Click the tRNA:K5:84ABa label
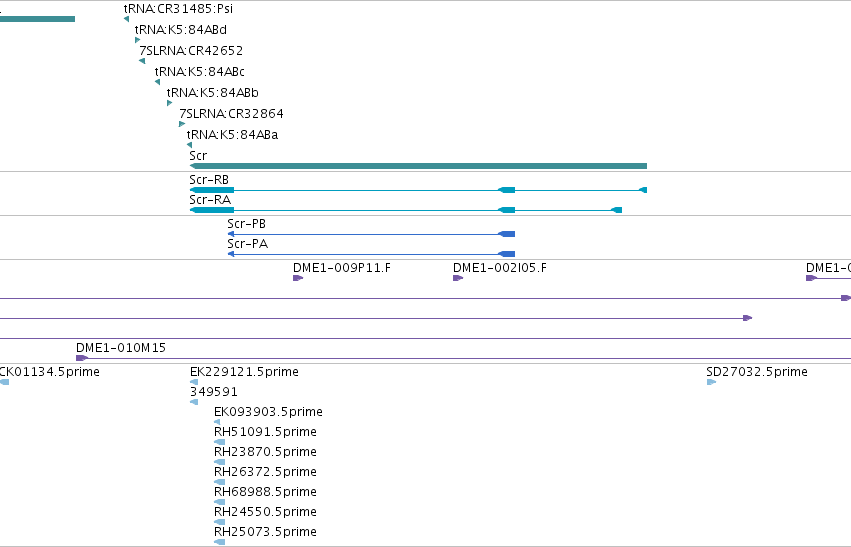Screen dimensions: 851x547 (x=232, y=135)
